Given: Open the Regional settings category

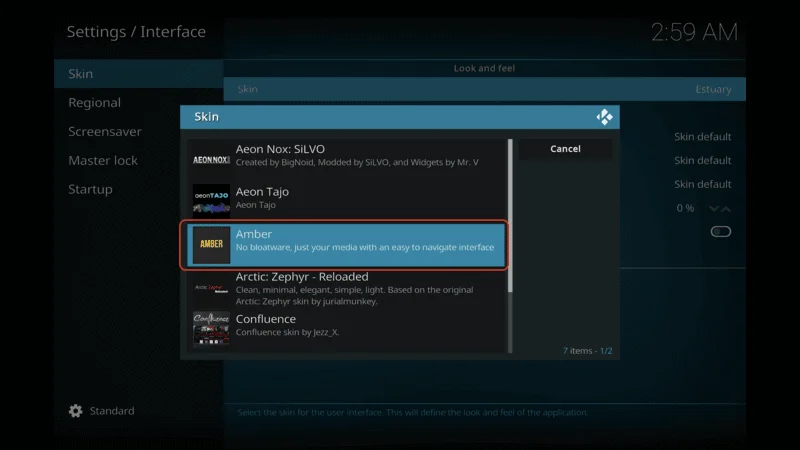Looking at the screenshot, I should pyautogui.click(x=139, y=103).
